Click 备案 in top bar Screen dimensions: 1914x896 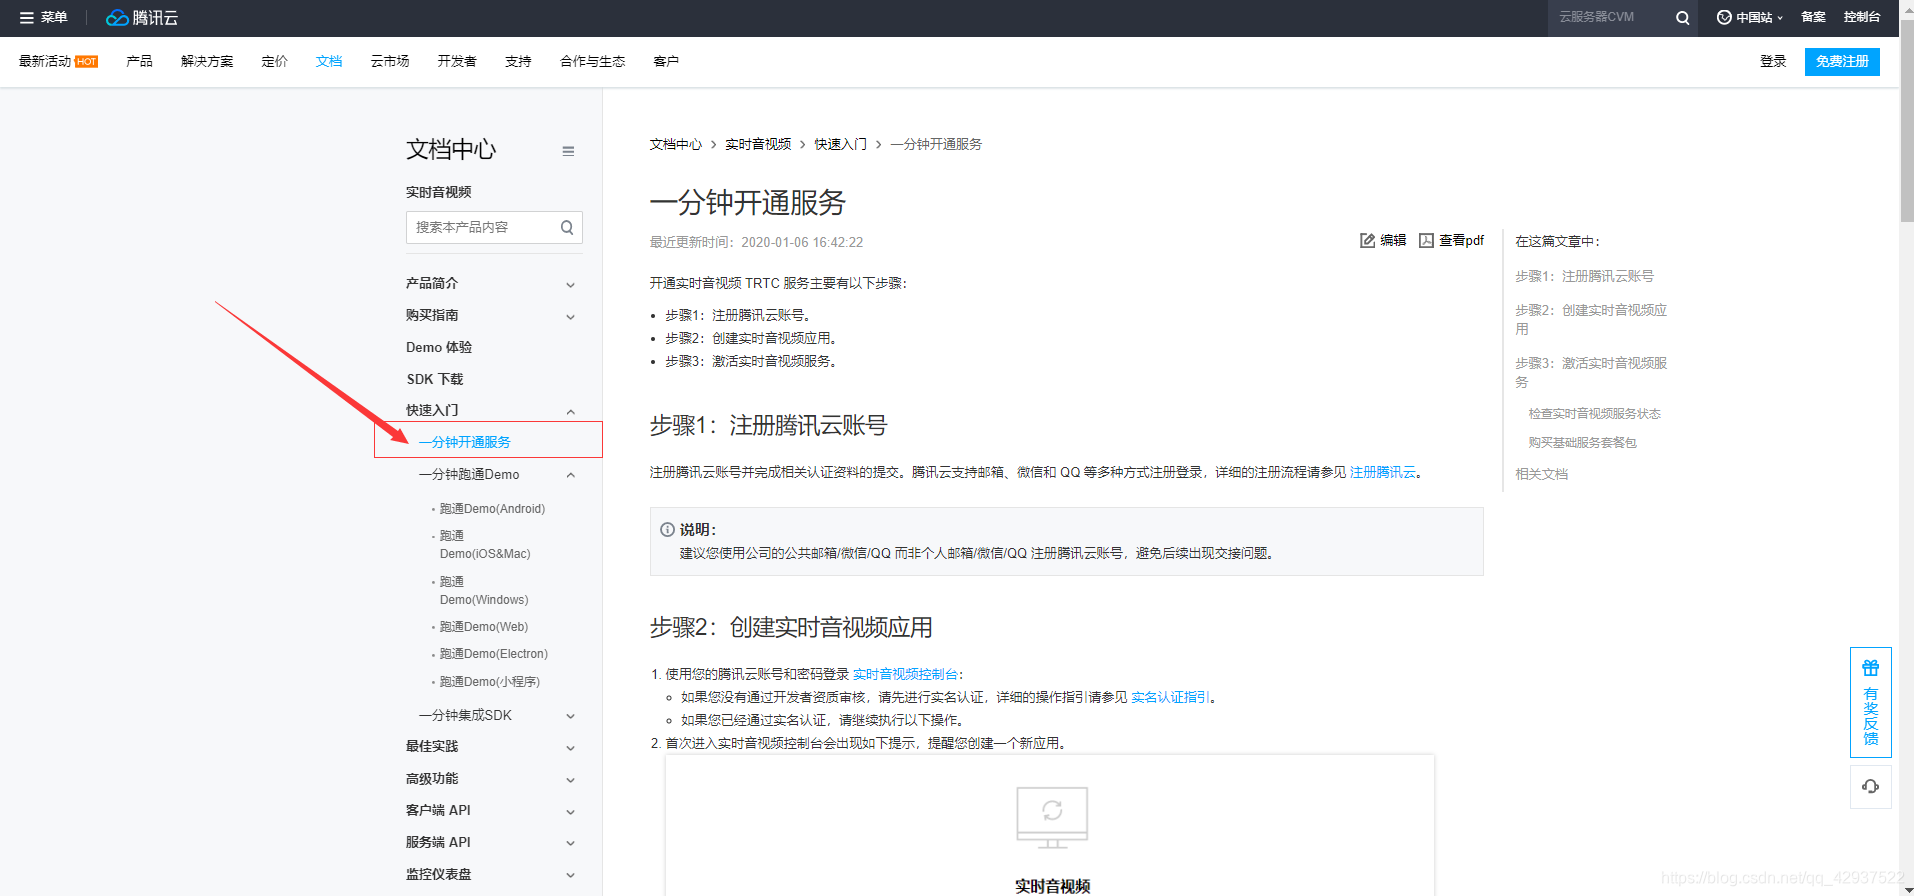1813,17
